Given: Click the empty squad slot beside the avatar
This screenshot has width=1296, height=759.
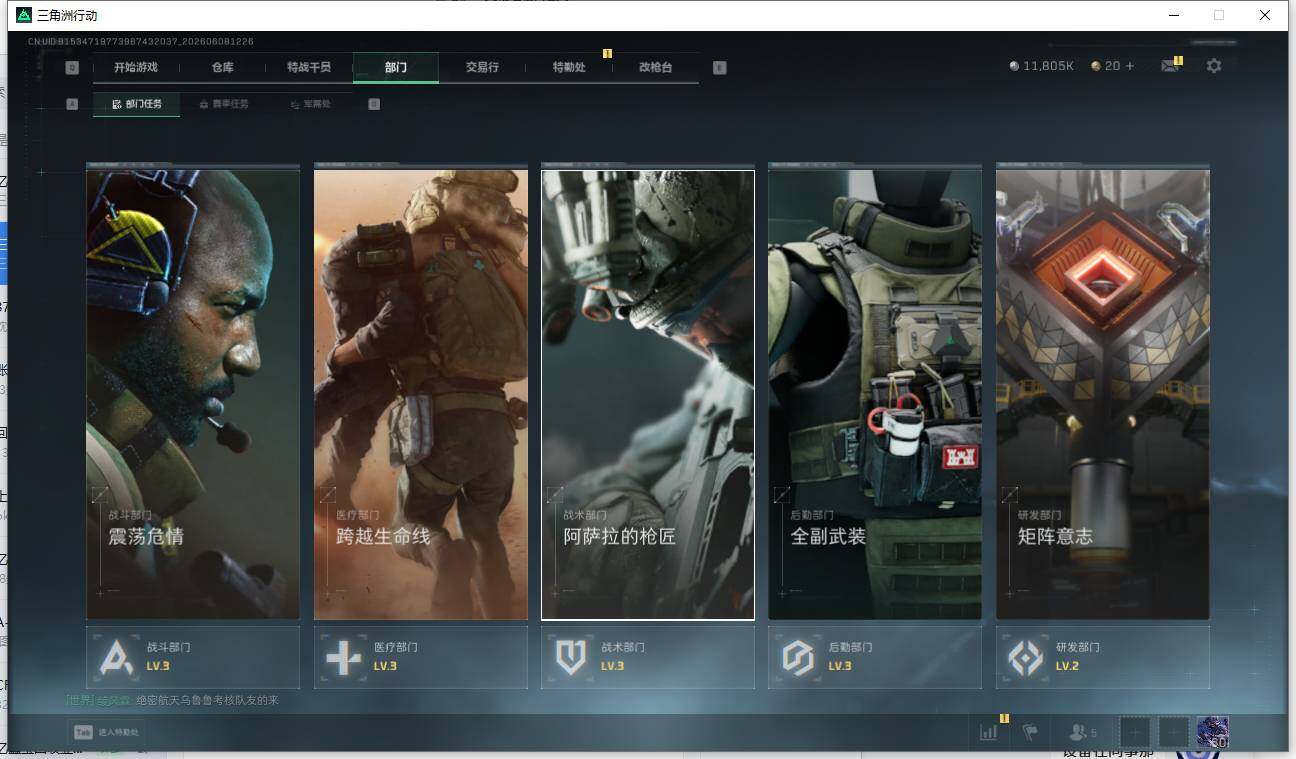Looking at the screenshot, I should coord(1174,732).
